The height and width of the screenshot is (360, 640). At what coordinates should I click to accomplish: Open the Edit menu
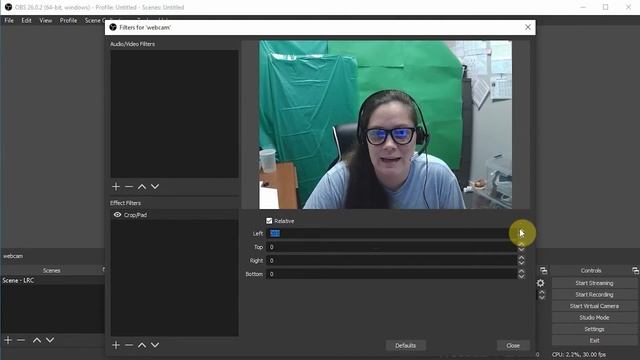27,20
